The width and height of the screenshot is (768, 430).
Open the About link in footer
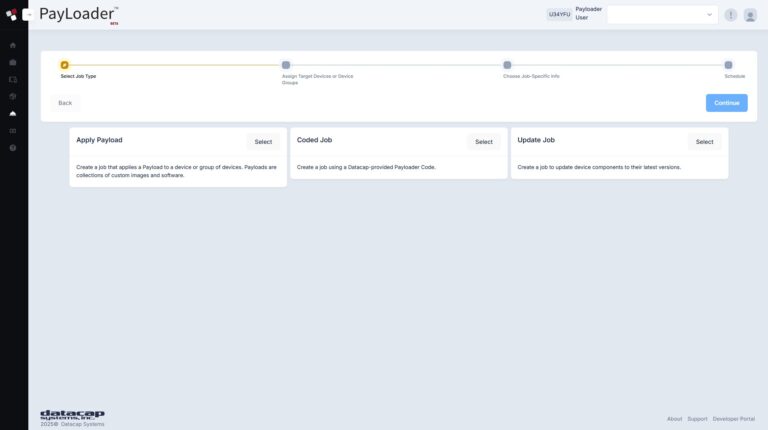pyautogui.click(x=674, y=419)
